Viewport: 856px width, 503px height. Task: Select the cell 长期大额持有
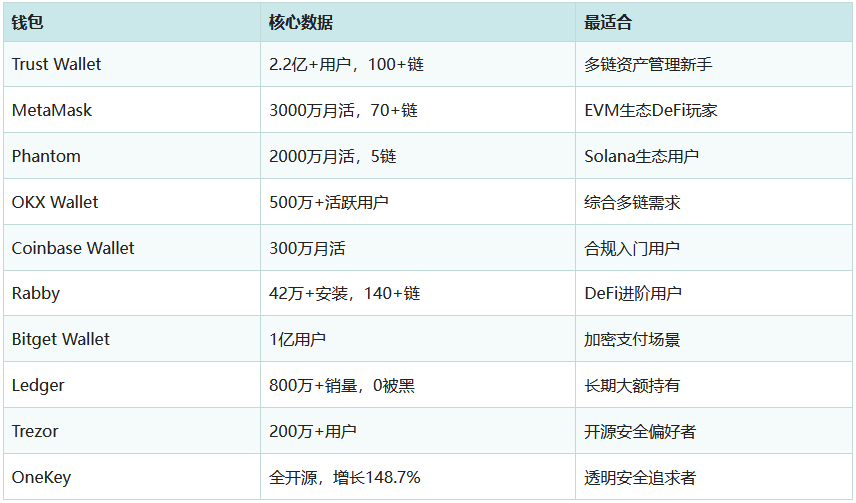[x=714, y=384]
